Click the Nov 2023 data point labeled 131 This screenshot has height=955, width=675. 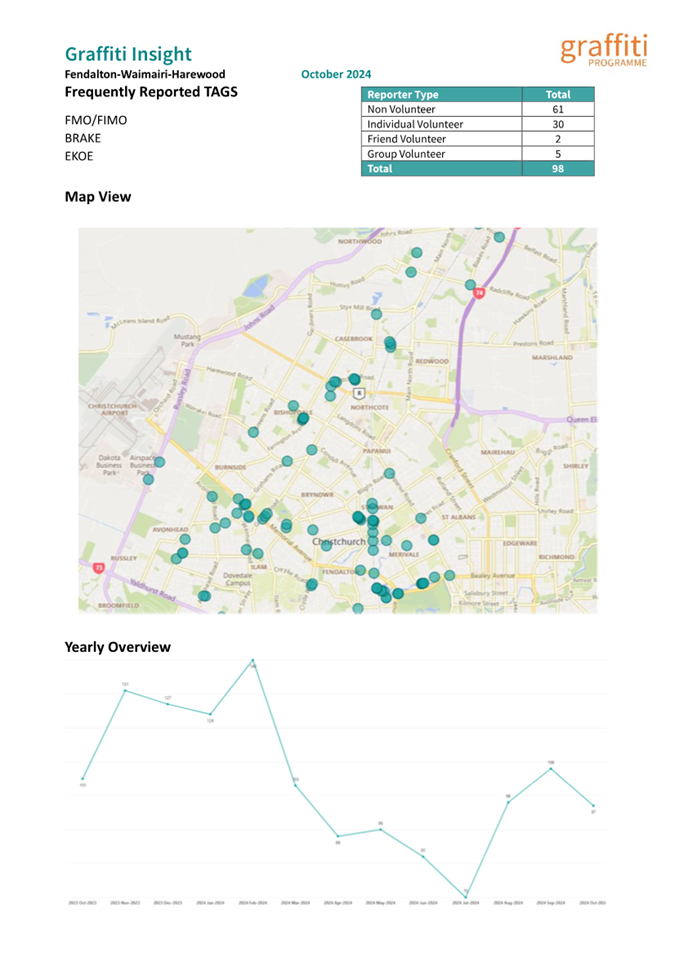pyautogui.click(x=125, y=691)
